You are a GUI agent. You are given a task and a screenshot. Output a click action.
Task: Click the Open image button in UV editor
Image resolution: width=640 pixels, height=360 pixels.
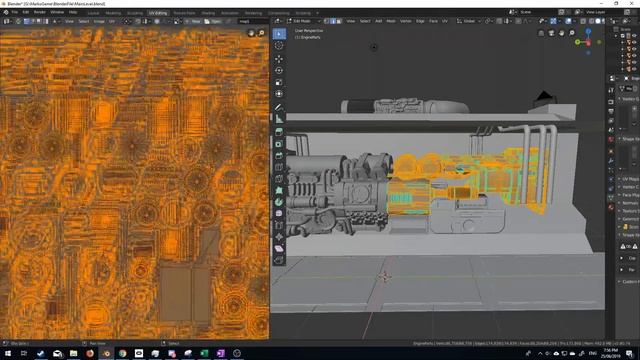(x=213, y=21)
